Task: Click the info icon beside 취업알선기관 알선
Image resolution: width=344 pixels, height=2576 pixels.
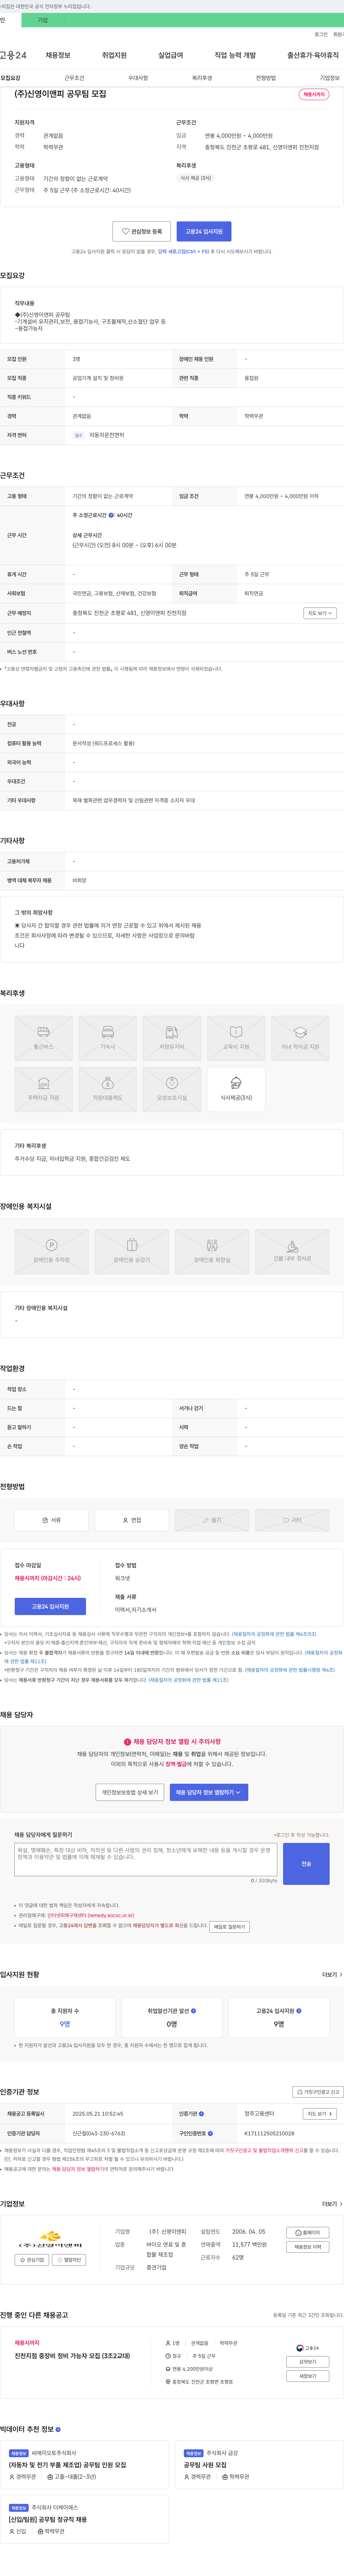Action: tap(194, 2010)
